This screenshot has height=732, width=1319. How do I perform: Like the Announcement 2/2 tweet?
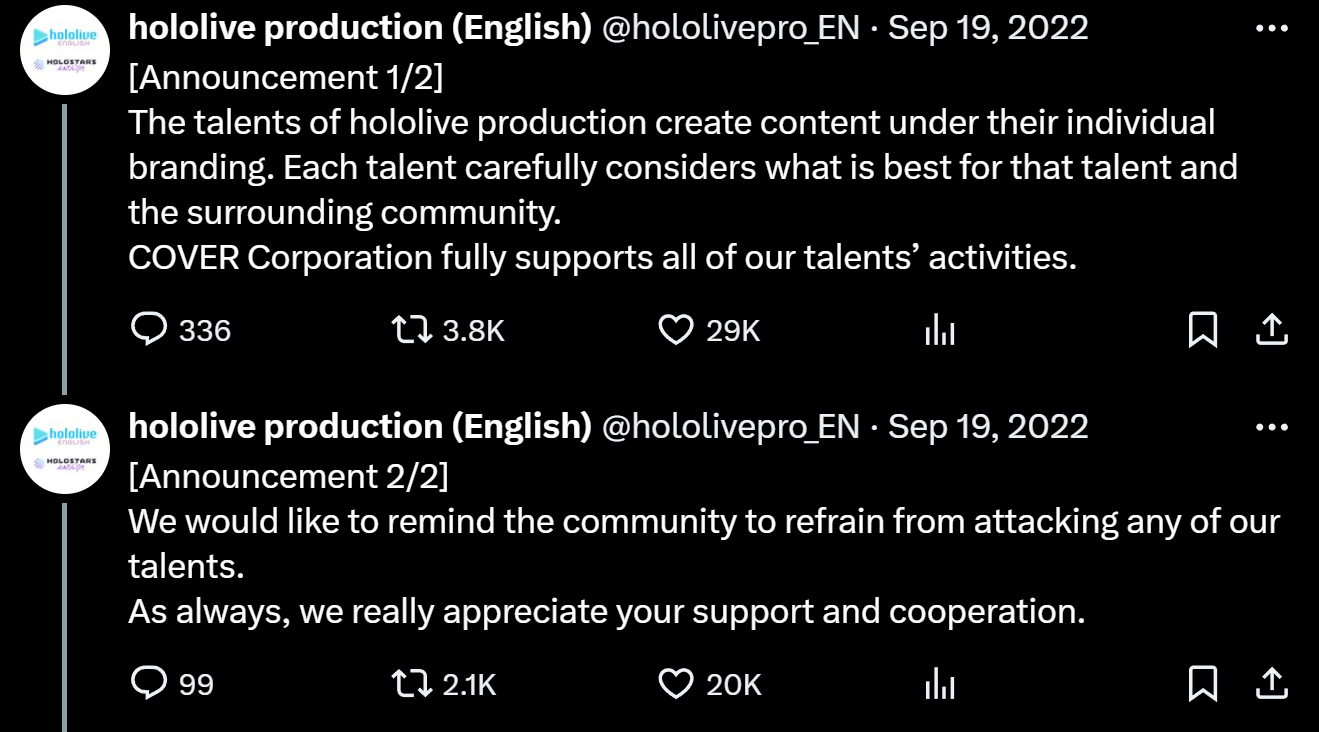[x=676, y=683]
